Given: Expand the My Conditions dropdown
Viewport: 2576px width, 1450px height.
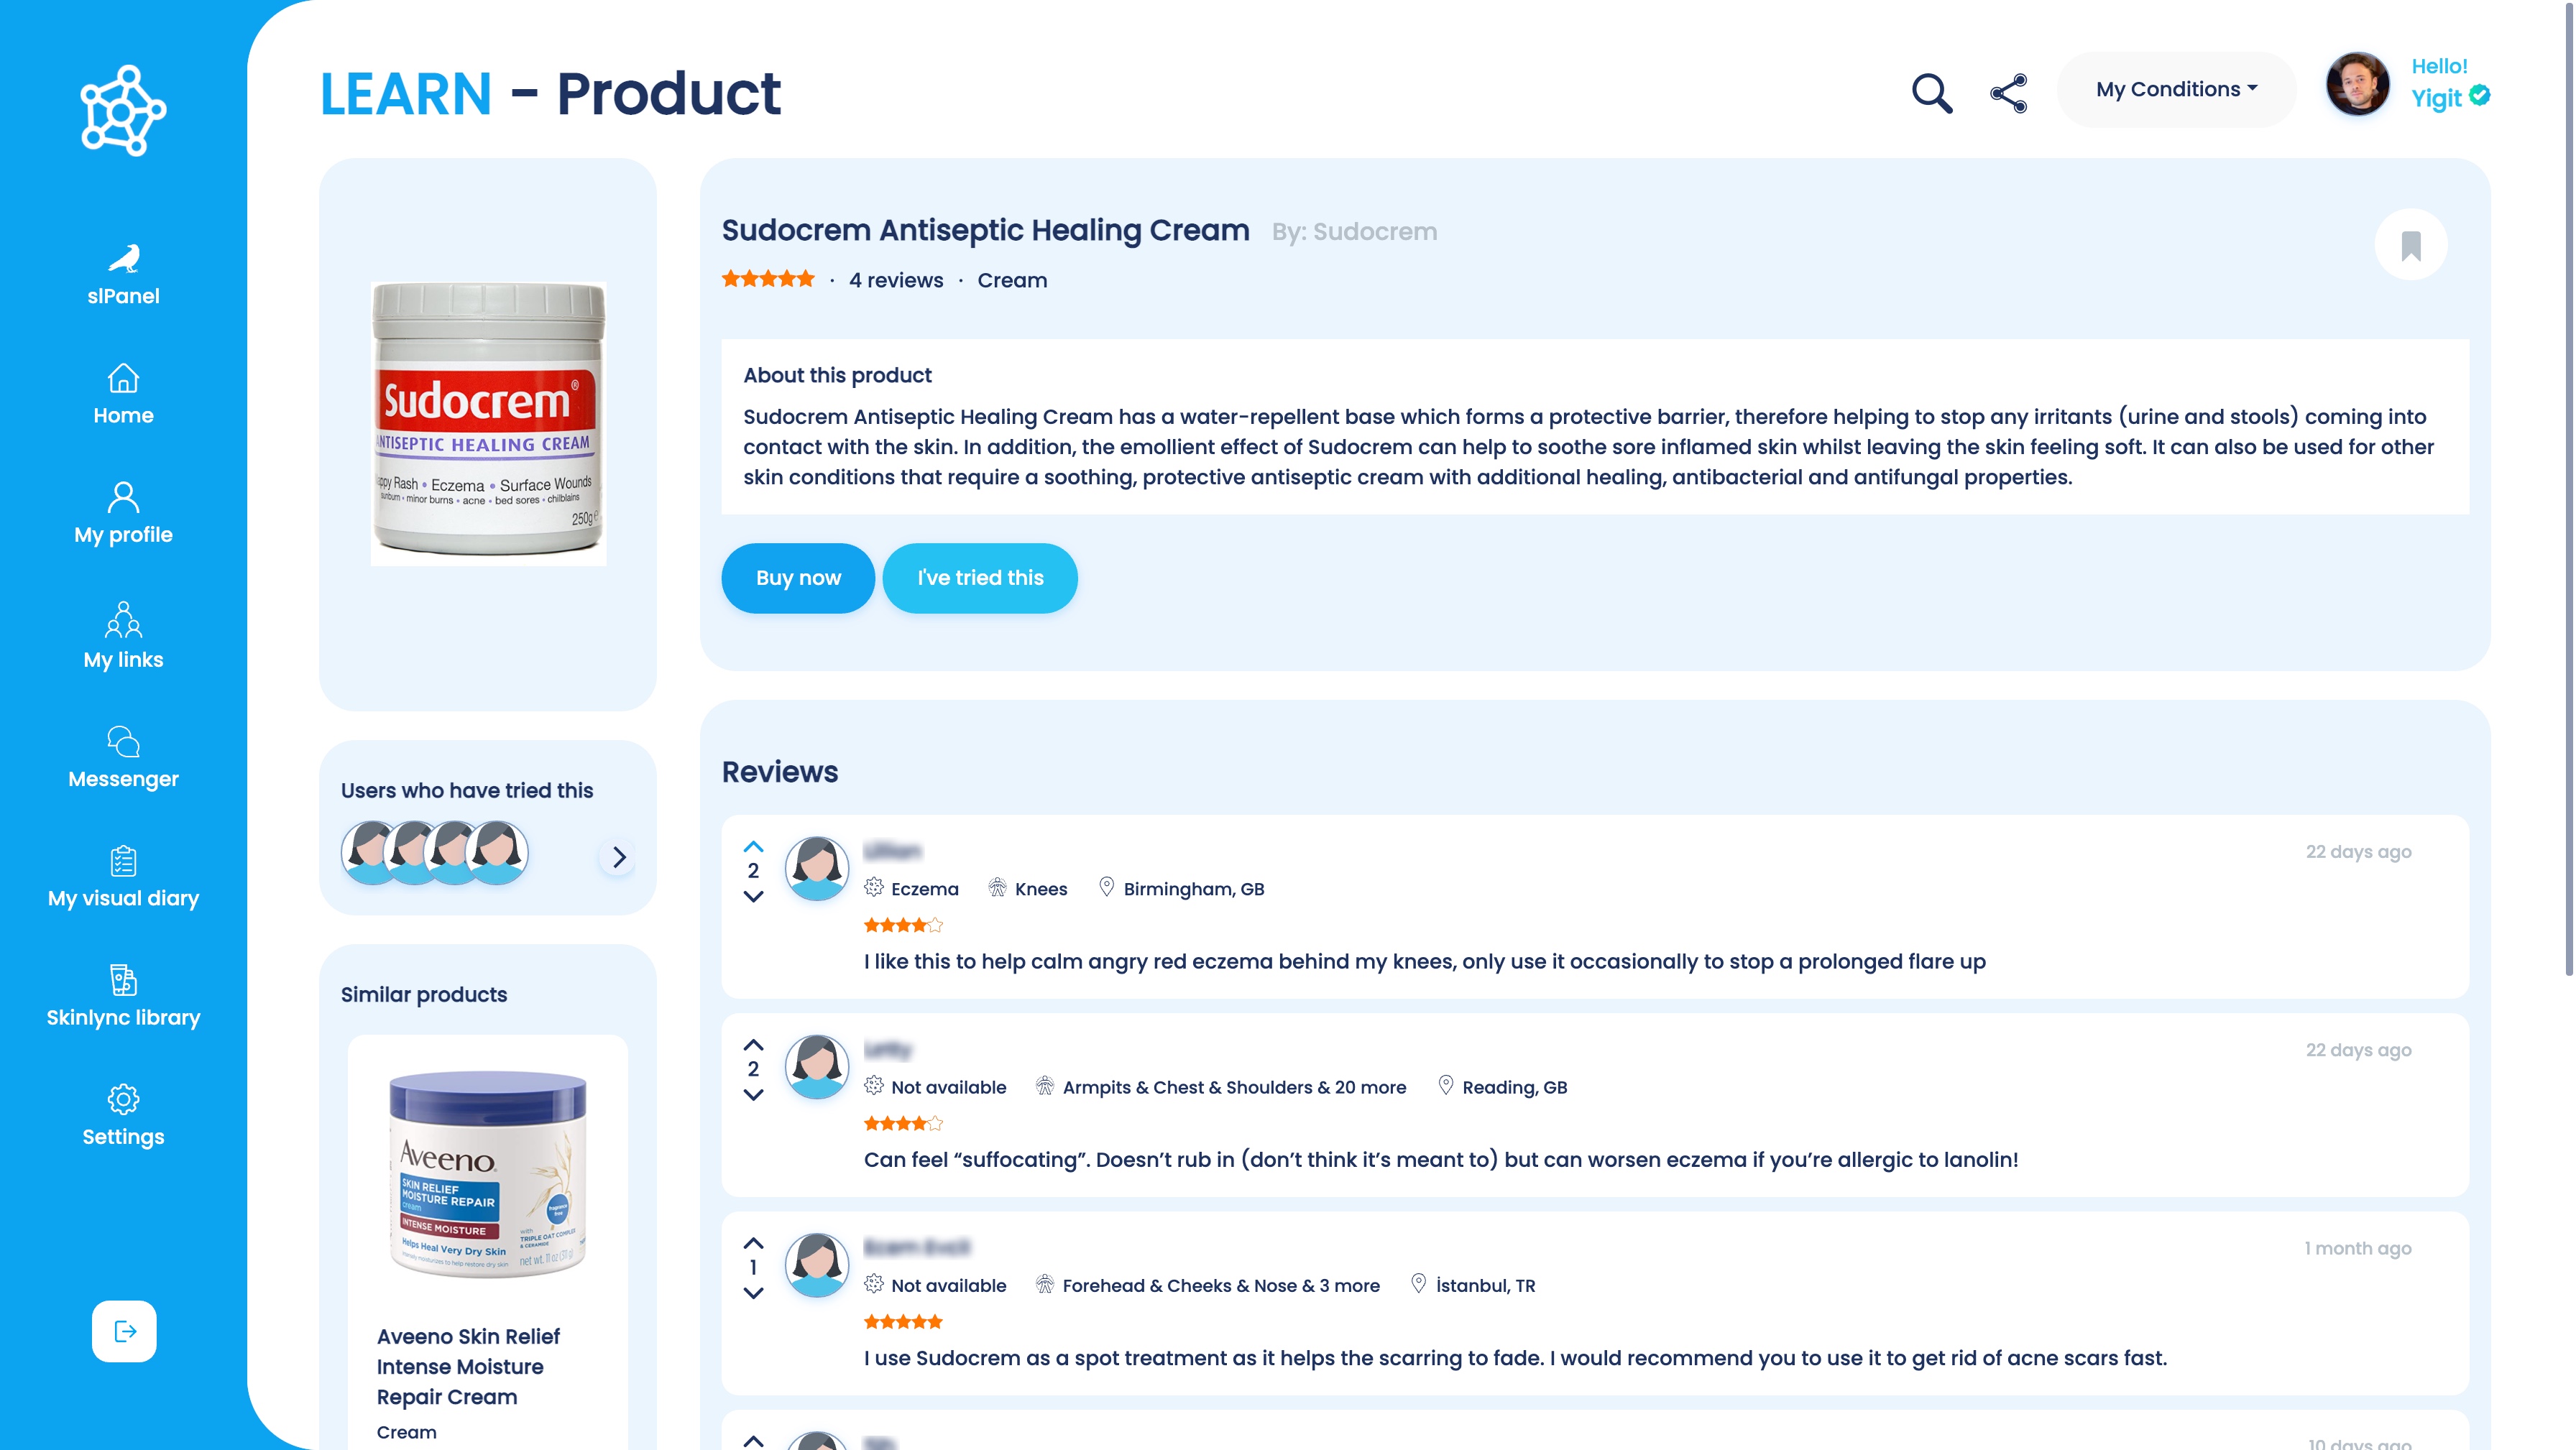Looking at the screenshot, I should pos(2176,90).
